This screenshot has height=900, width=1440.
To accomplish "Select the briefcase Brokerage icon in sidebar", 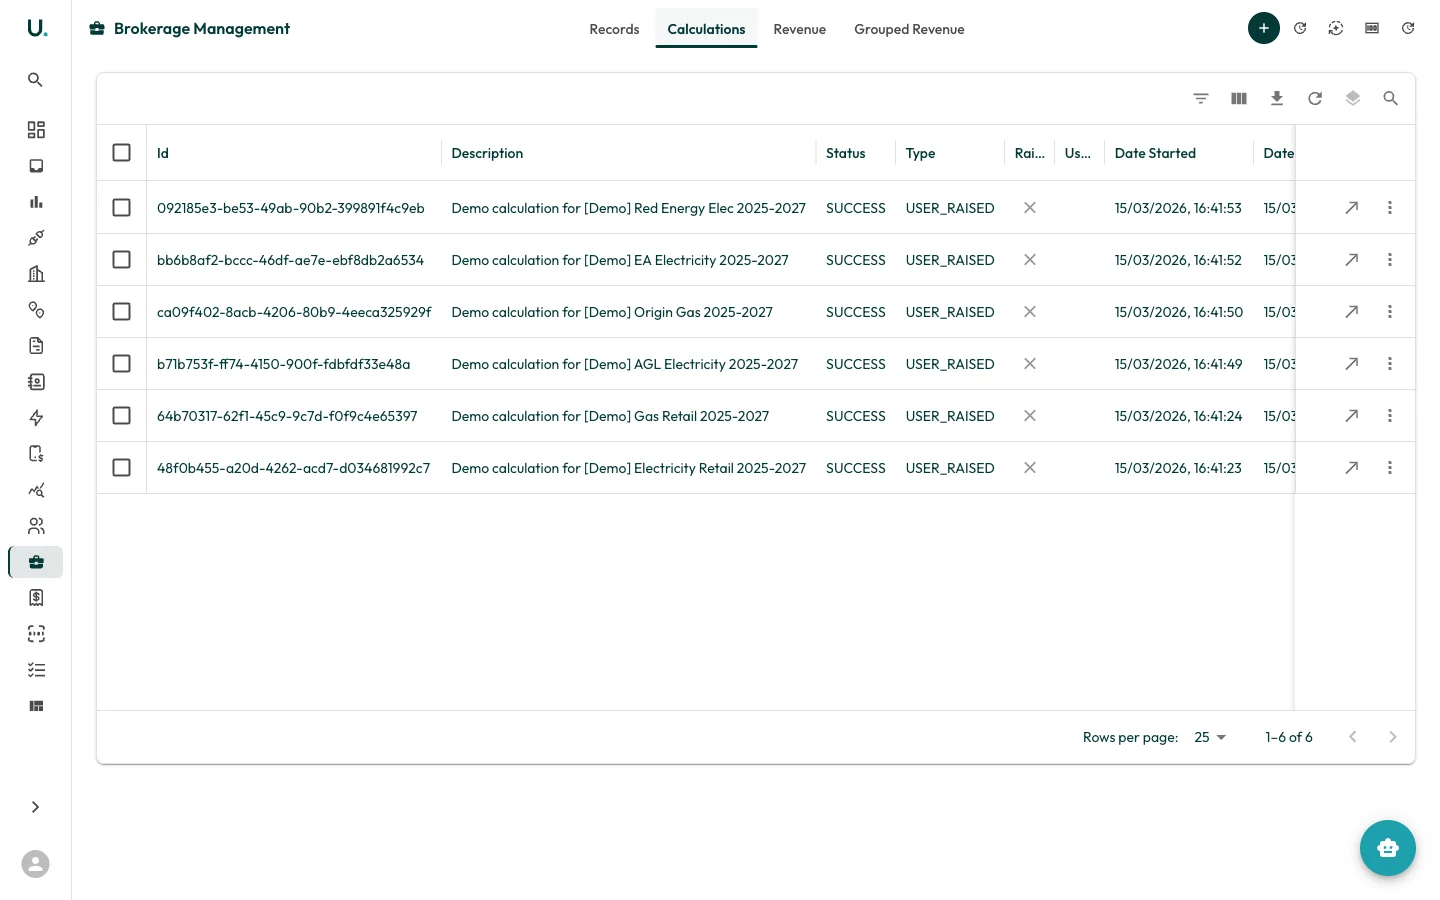I will click(x=36, y=562).
